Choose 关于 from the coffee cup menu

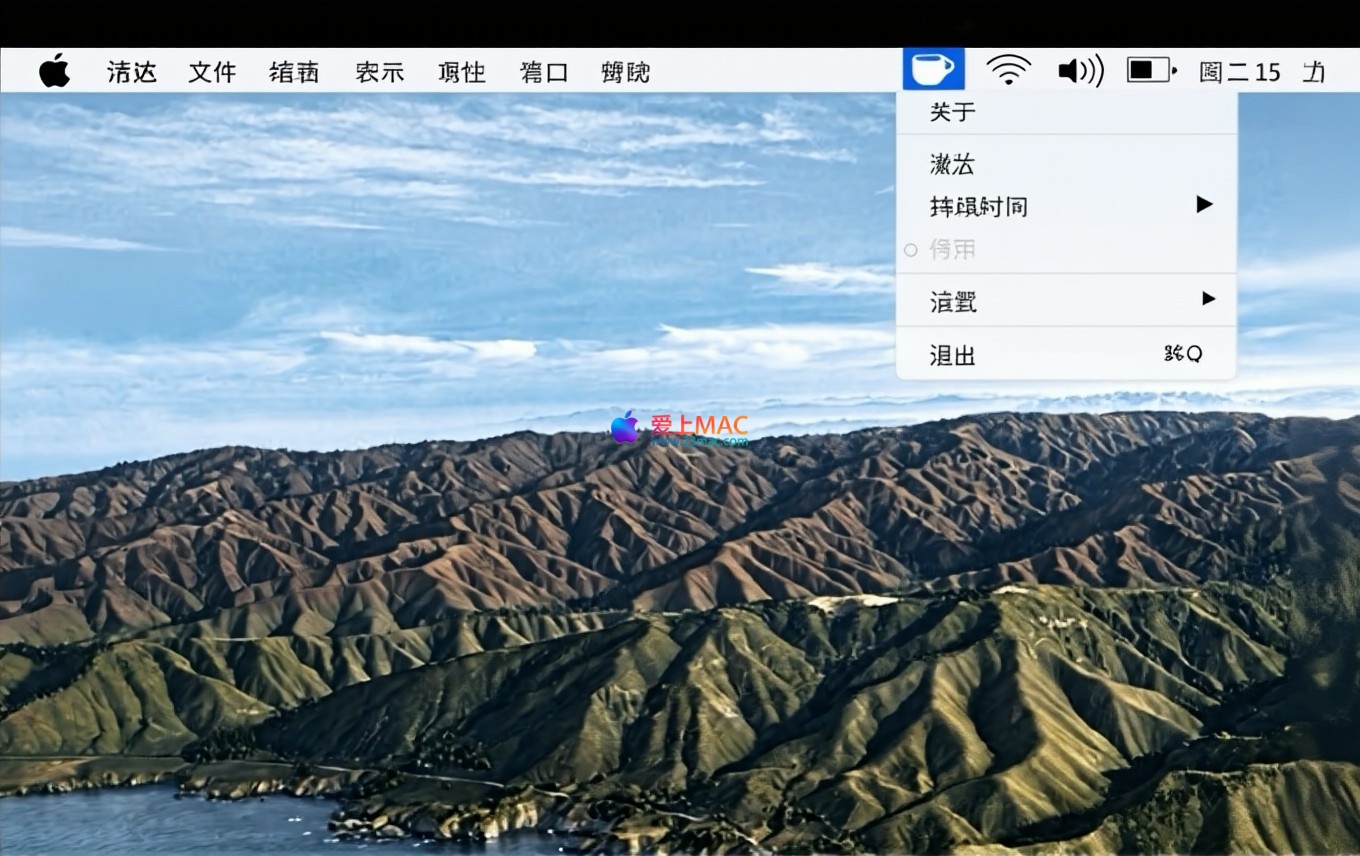click(x=952, y=112)
